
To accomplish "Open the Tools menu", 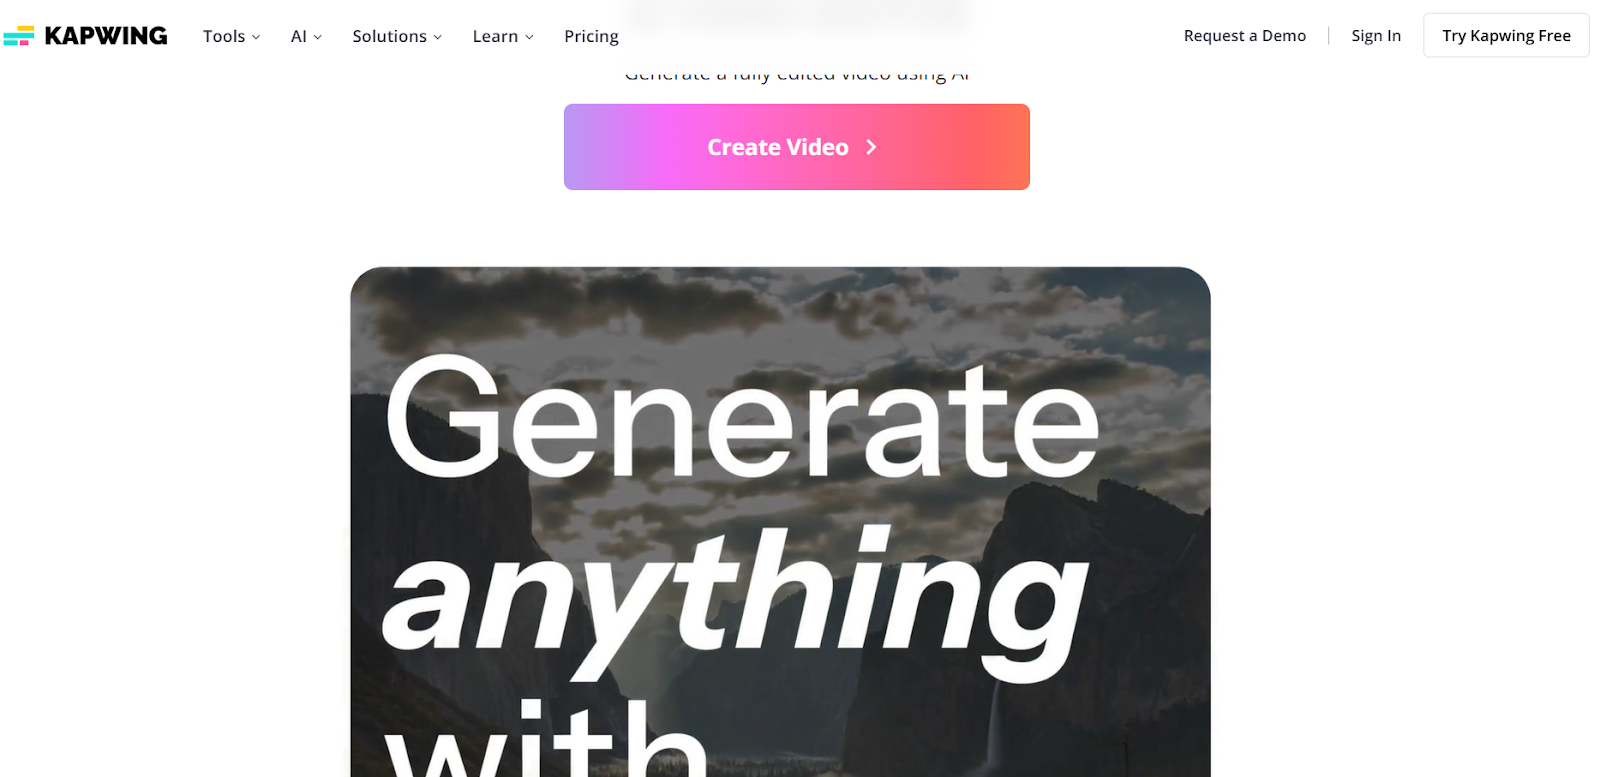I will [x=231, y=36].
